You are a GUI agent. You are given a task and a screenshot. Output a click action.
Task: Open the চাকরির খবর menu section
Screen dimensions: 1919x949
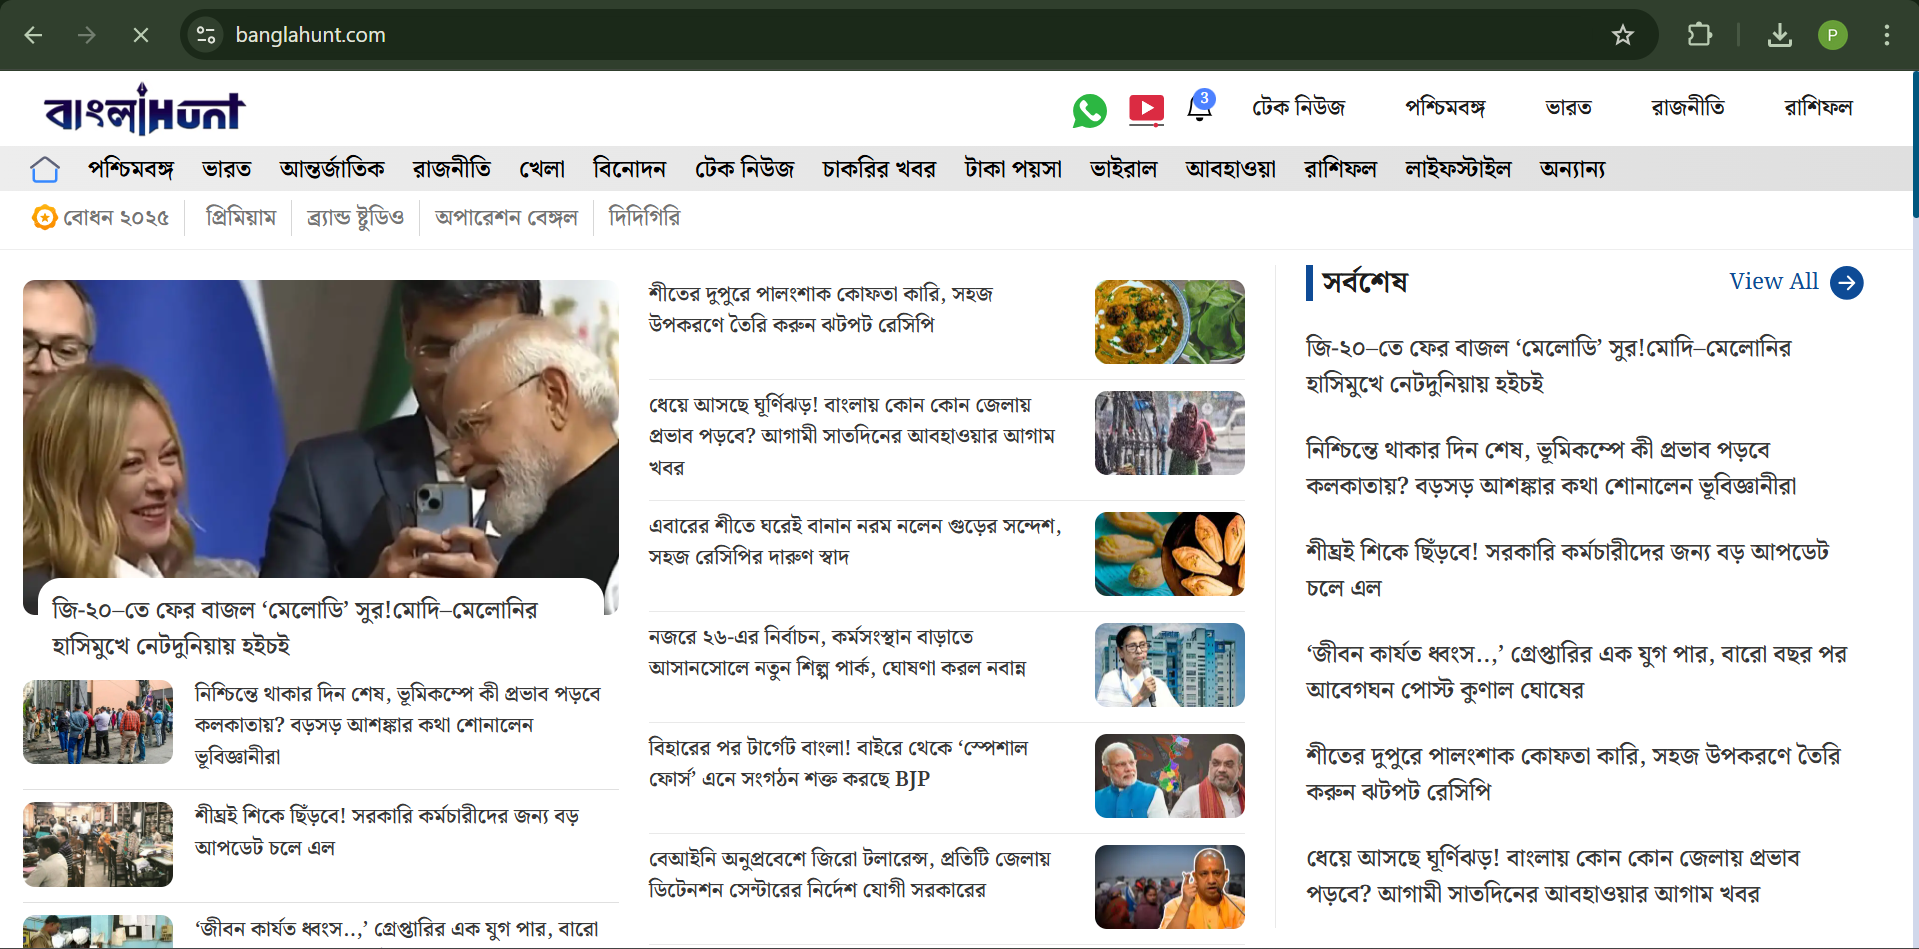coord(878,169)
